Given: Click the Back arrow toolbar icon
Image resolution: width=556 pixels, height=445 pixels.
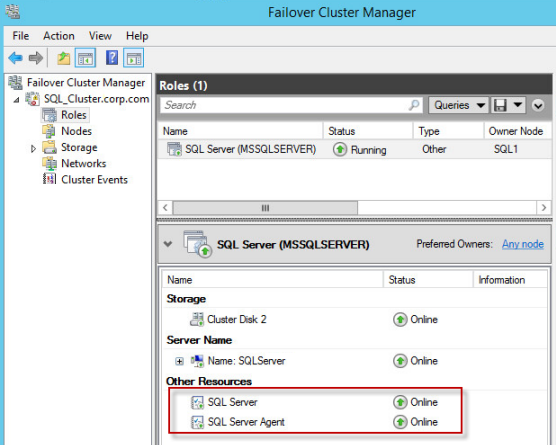Looking at the screenshot, I should pos(16,57).
